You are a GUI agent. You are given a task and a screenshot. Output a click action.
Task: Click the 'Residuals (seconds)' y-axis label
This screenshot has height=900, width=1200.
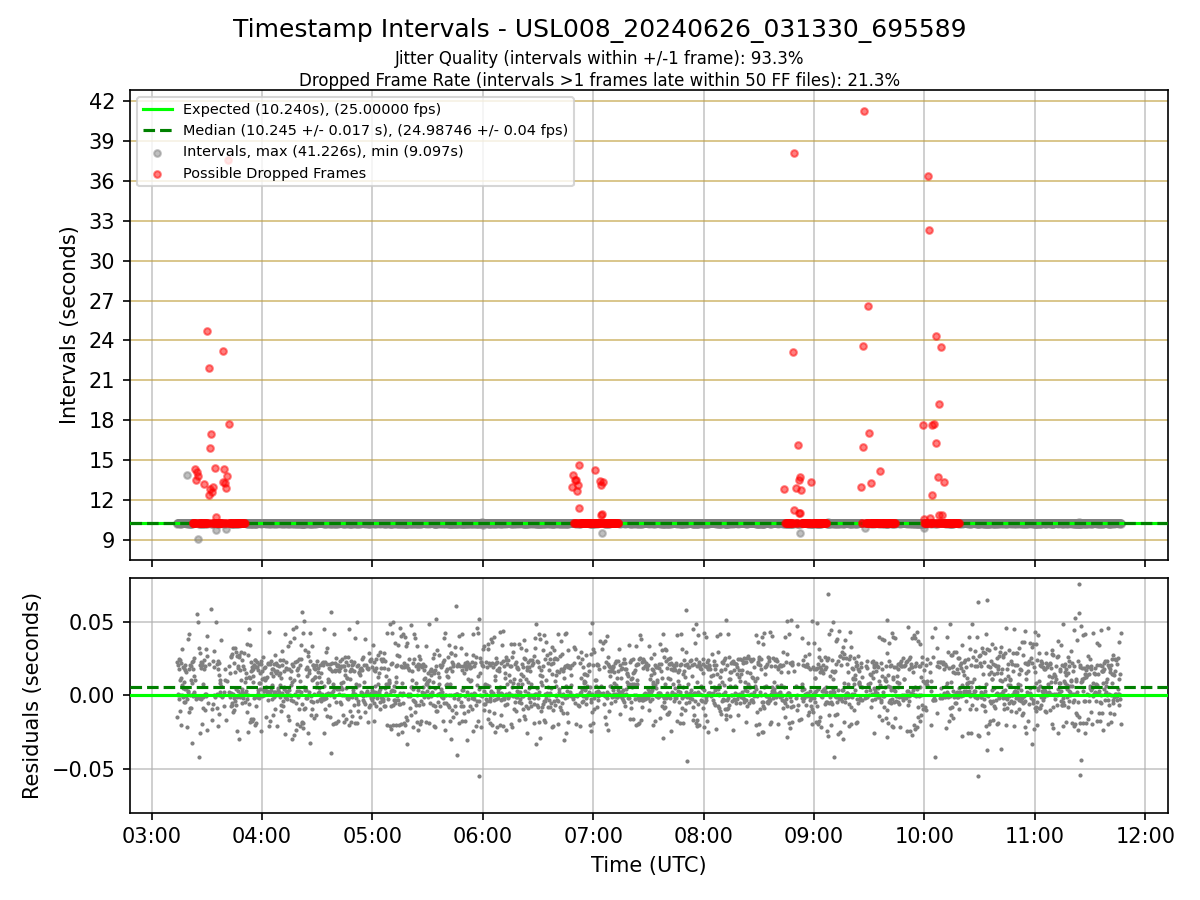(32, 696)
